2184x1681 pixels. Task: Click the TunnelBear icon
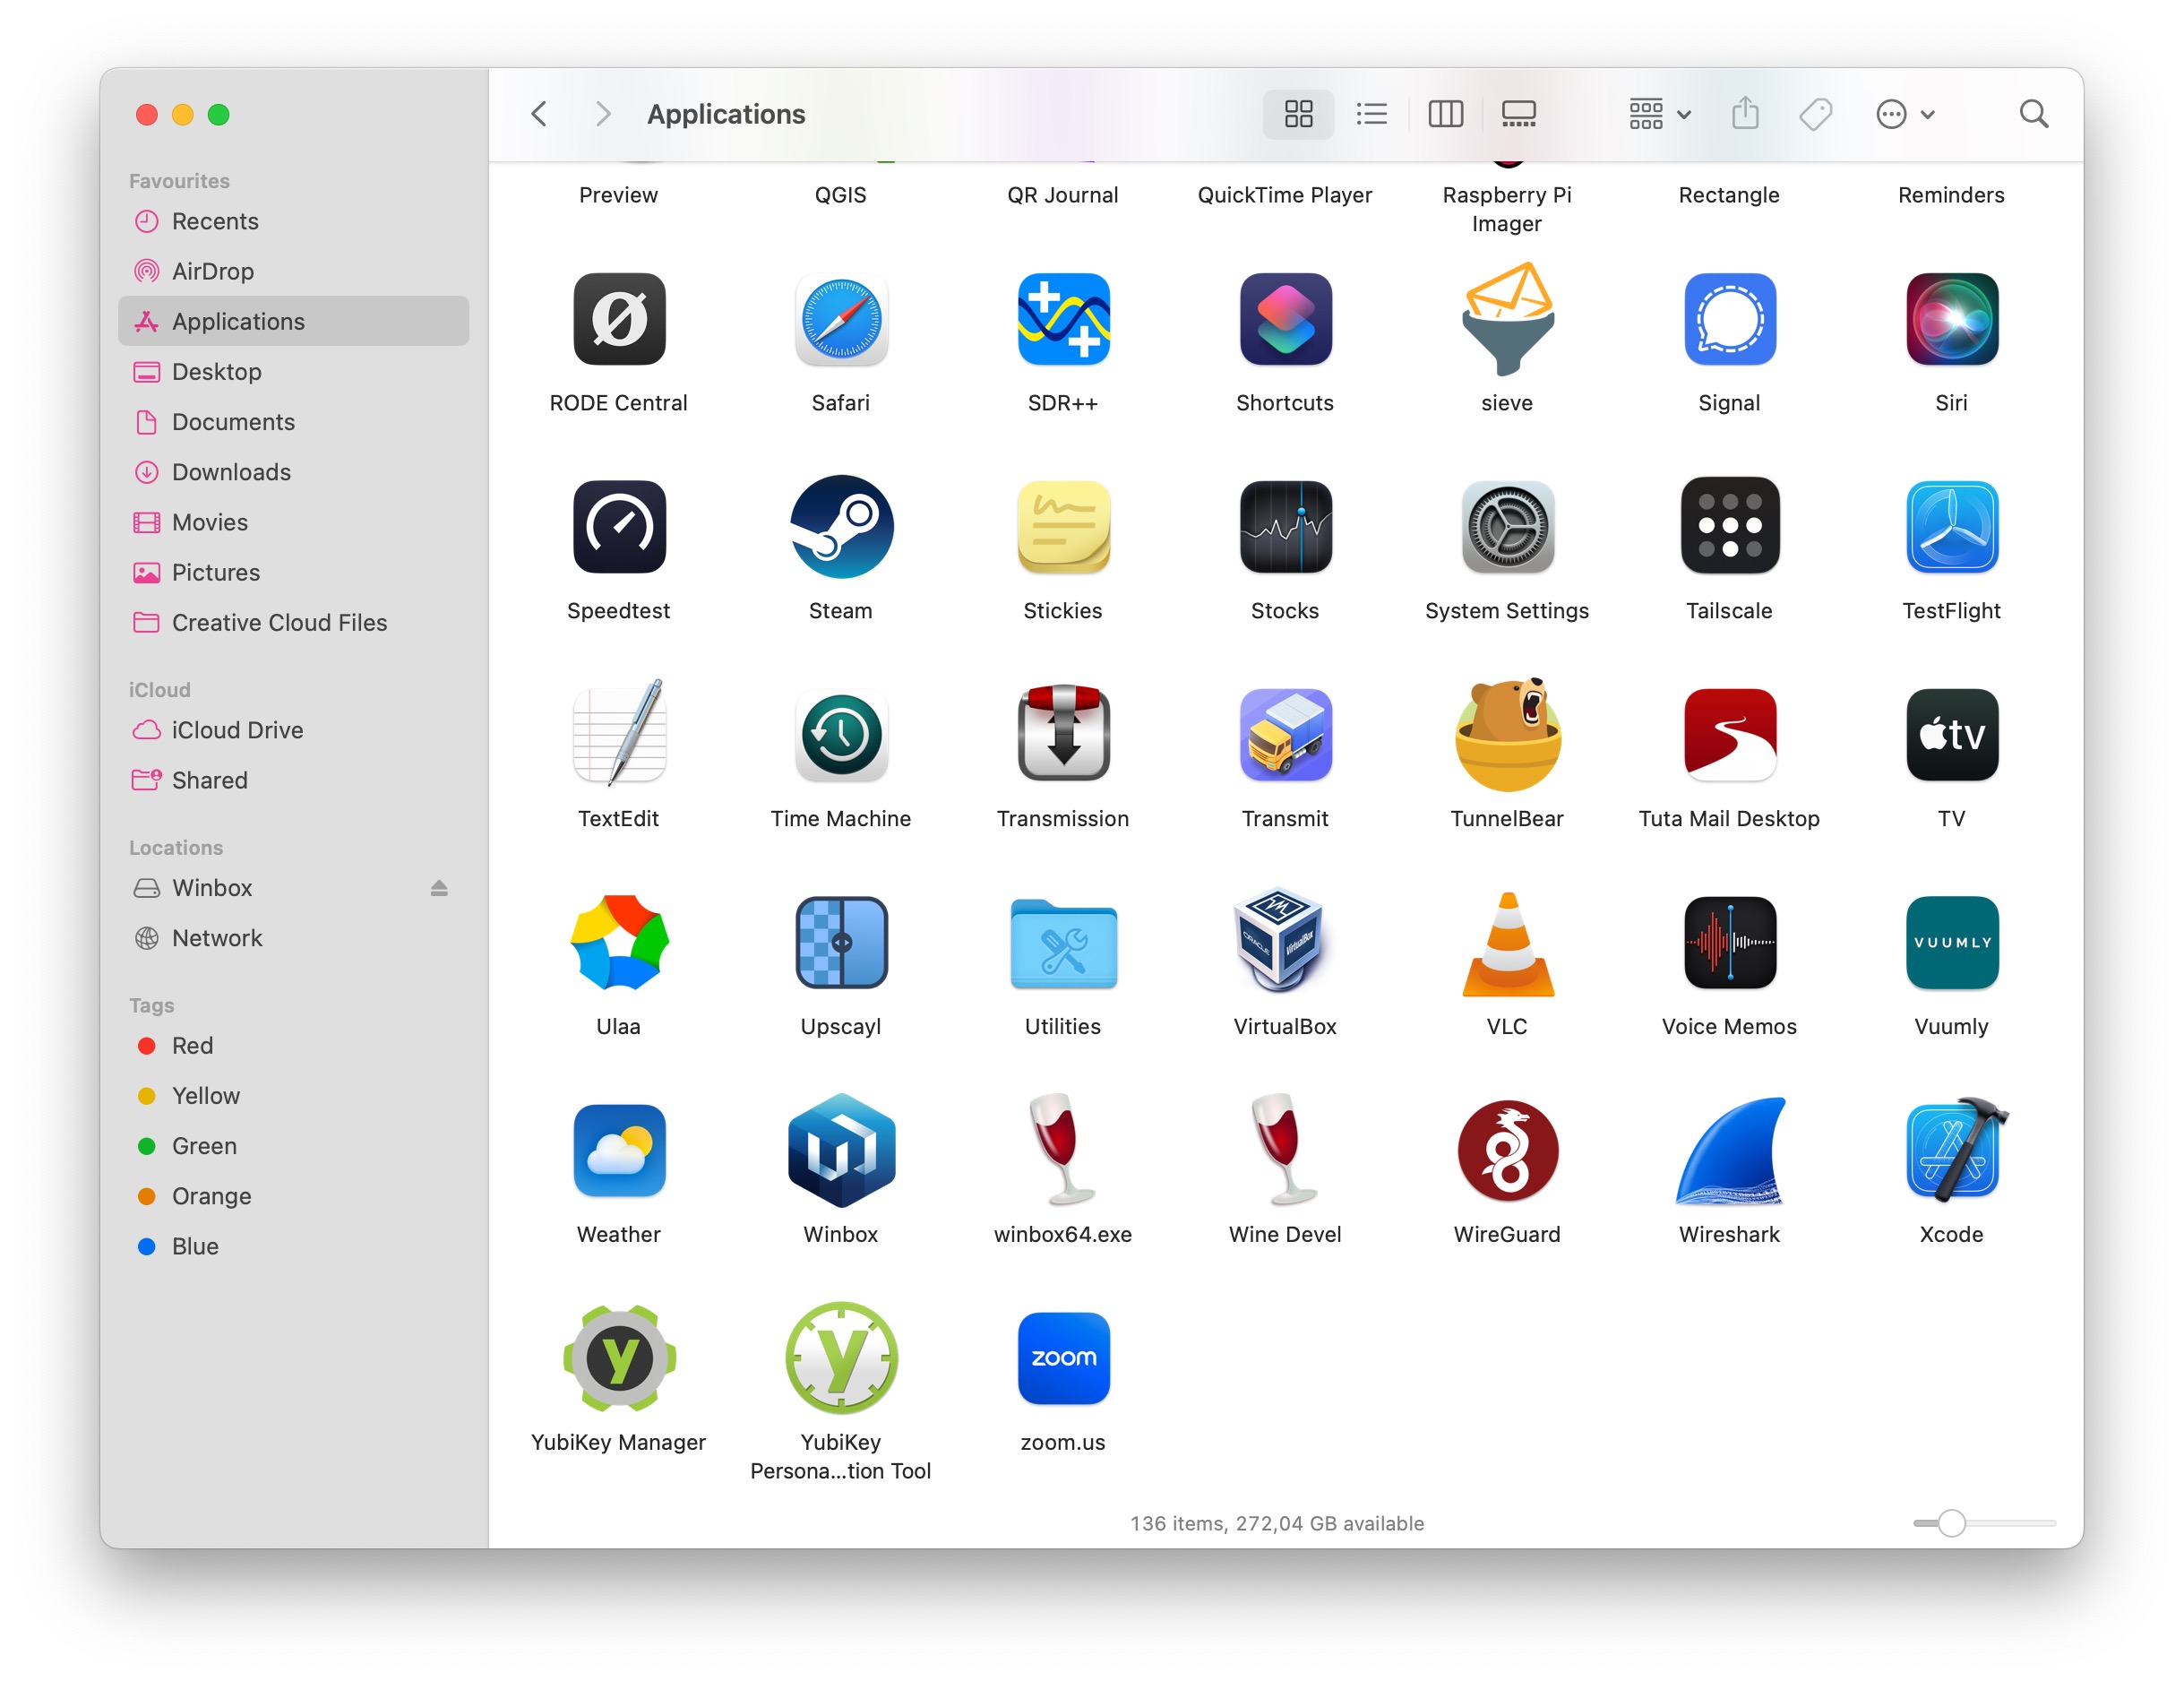pos(1507,733)
